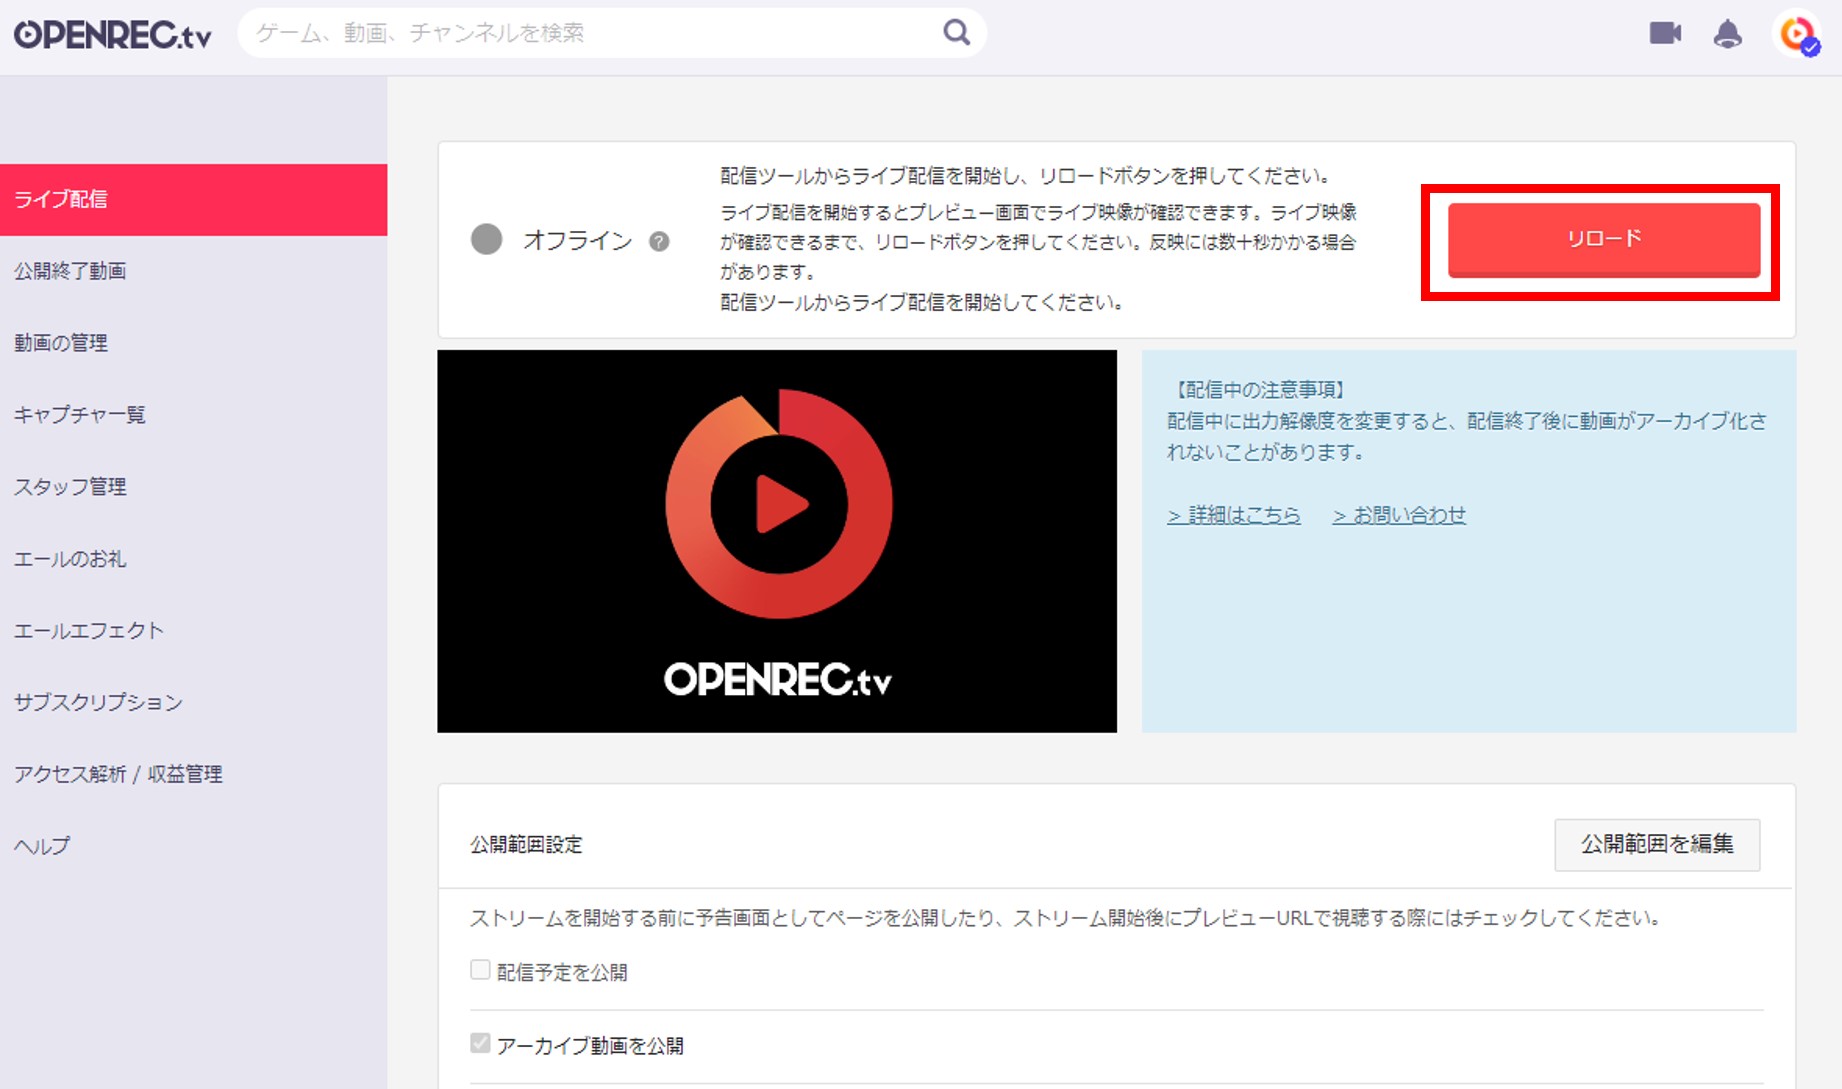Click the search field for games and channels
The height and width of the screenshot is (1089, 1842).
coord(590,33)
